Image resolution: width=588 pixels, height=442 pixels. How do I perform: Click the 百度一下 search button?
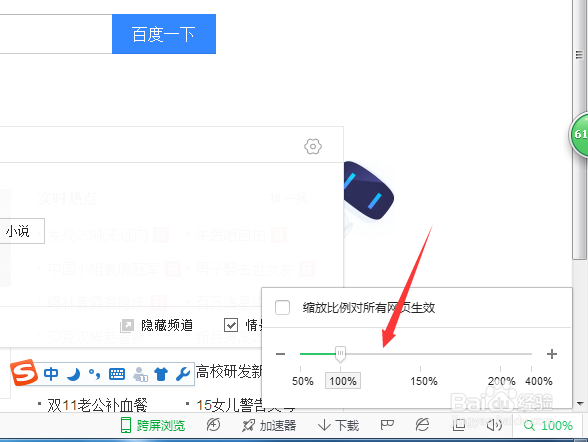pos(164,34)
